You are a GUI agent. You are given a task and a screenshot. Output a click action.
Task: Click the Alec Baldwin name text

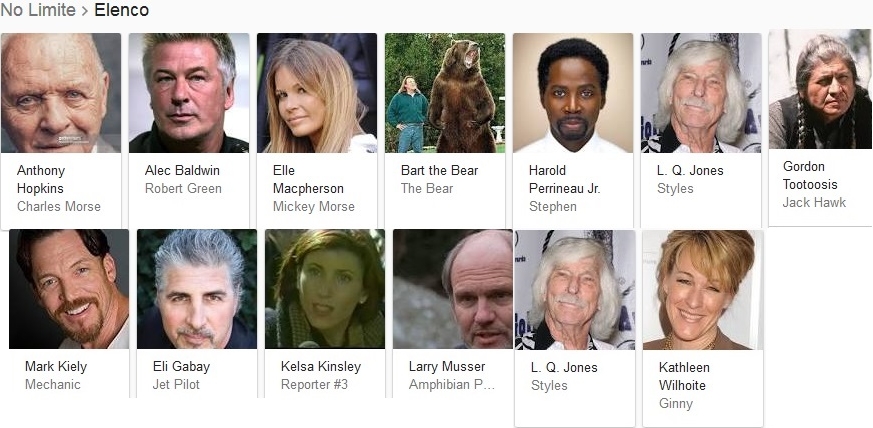point(182,170)
